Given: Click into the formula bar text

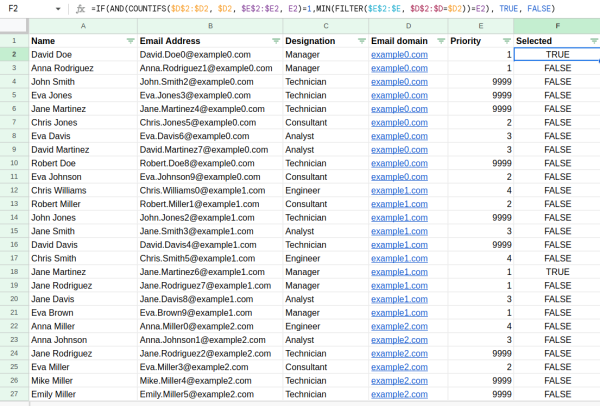Looking at the screenshot, I should (323, 8).
